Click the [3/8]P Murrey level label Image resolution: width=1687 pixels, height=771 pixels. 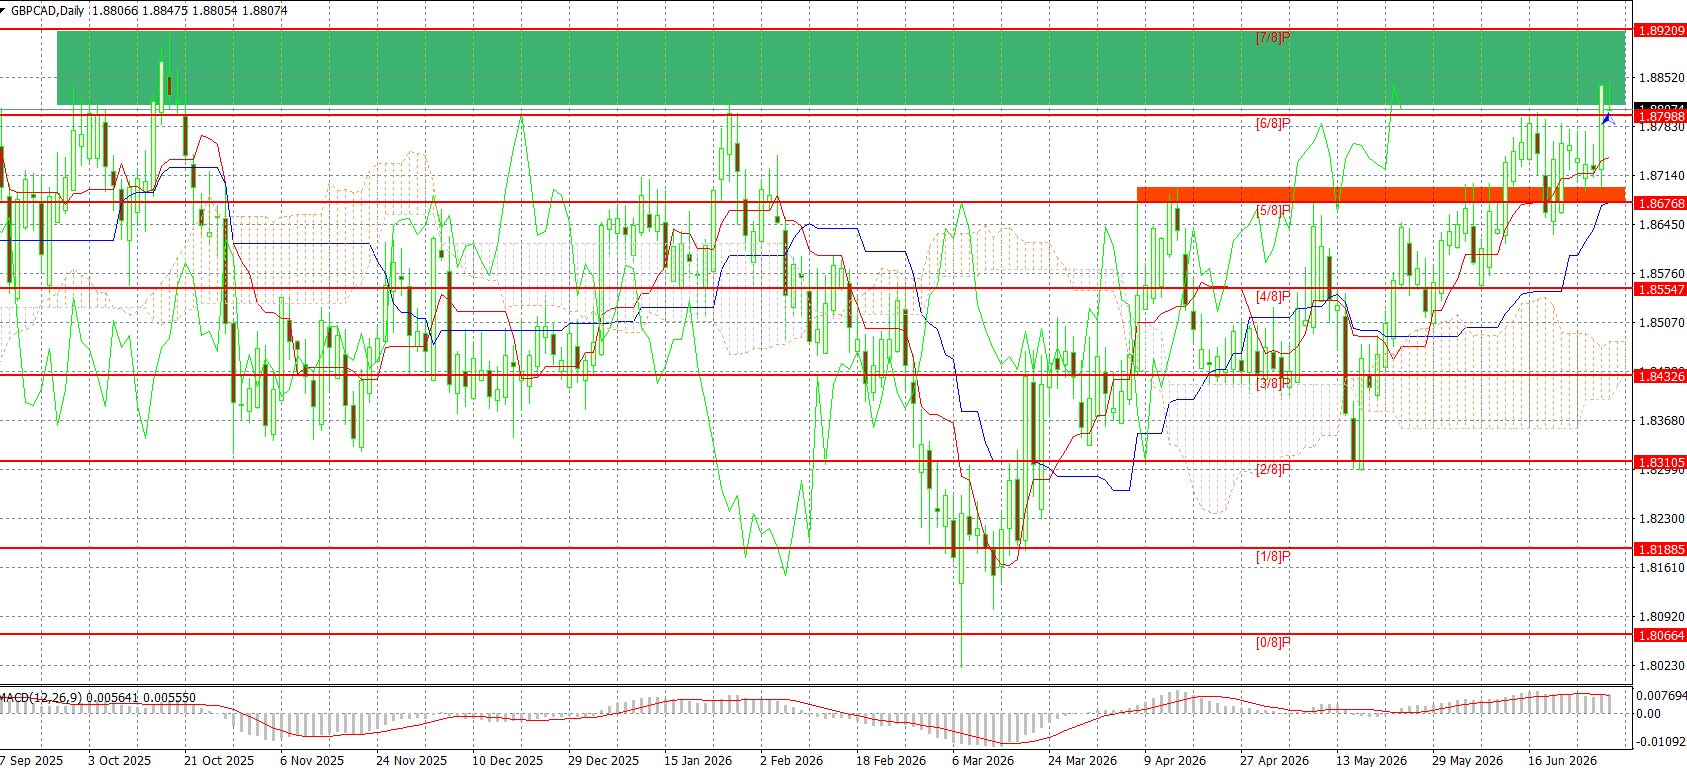point(1273,383)
